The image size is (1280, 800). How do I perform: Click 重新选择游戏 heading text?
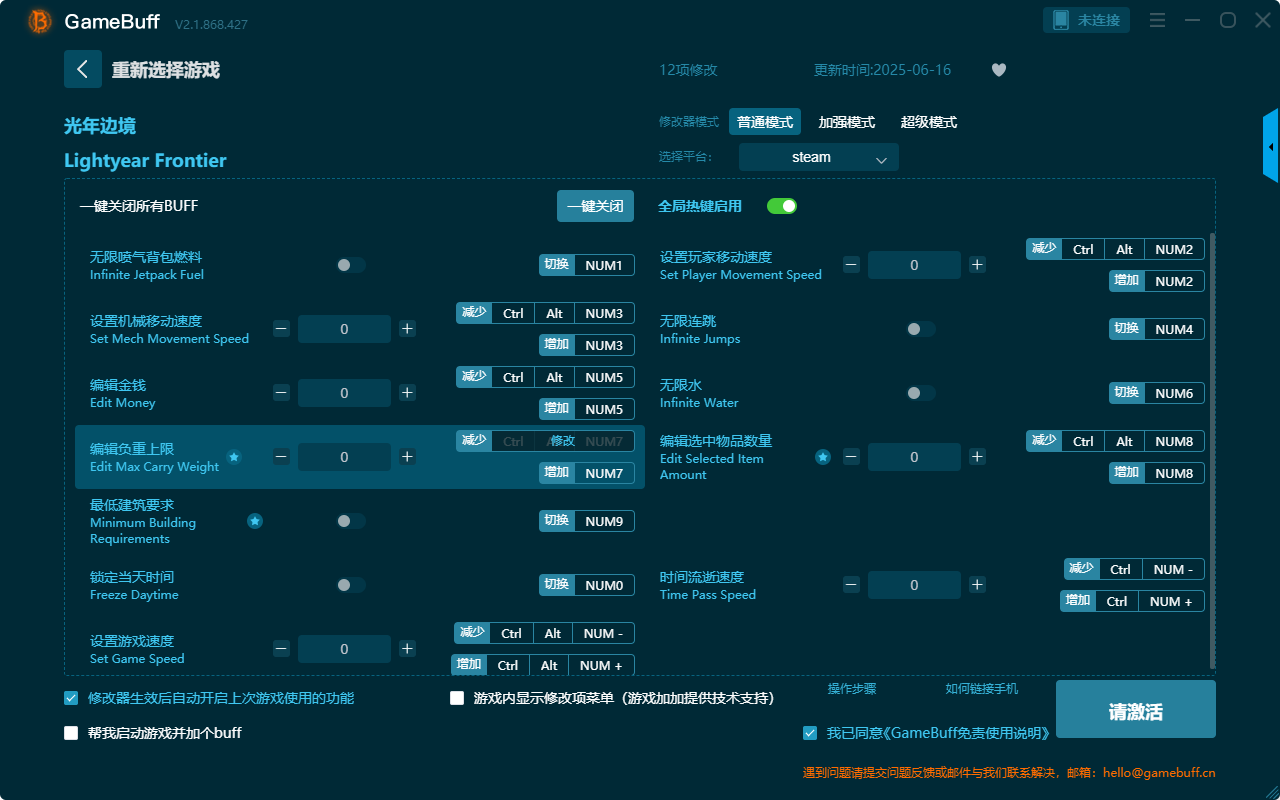166,70
